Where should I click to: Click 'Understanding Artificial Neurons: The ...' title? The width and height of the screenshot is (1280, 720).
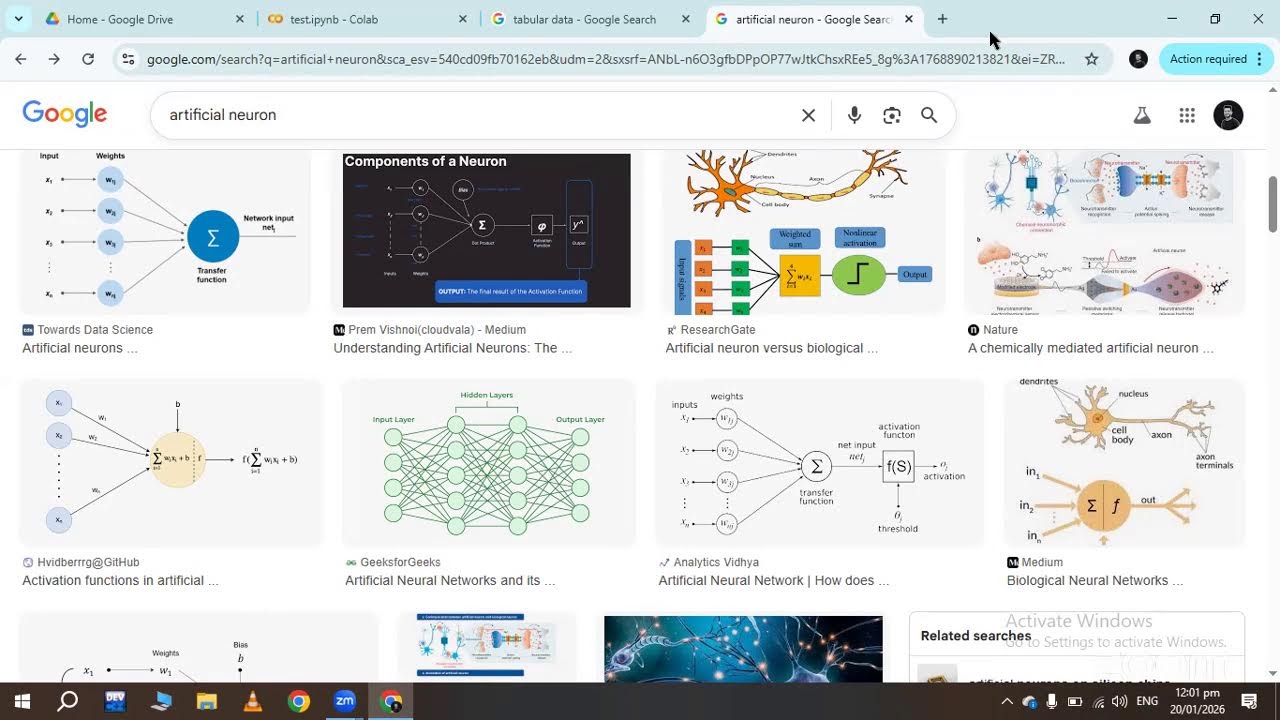click(x=453, y=348)
